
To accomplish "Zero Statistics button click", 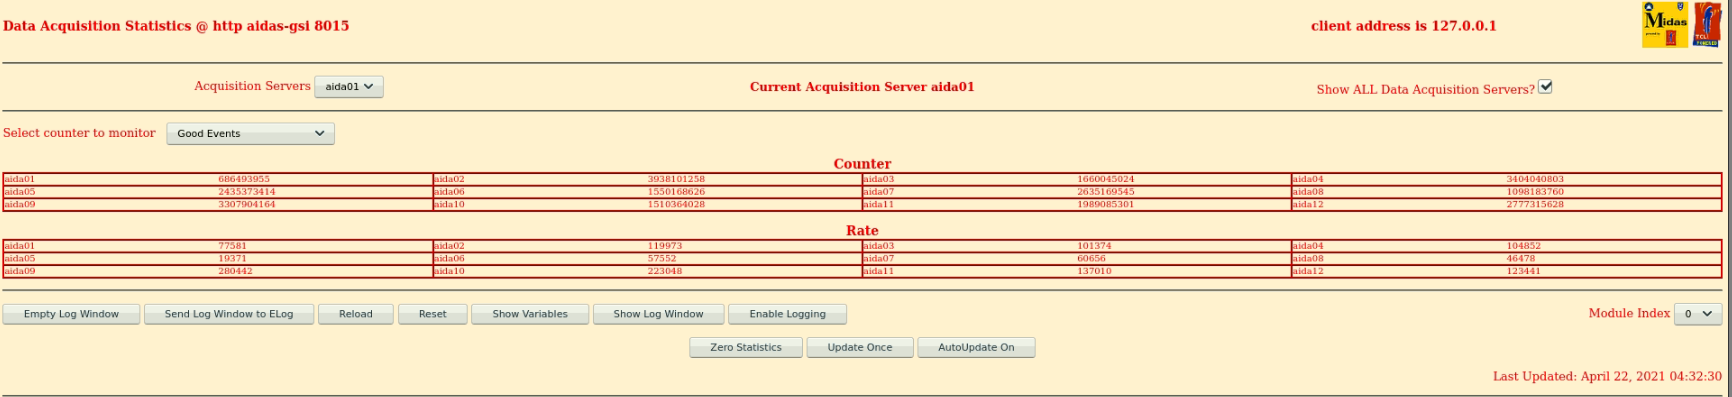I will [746, 347].
